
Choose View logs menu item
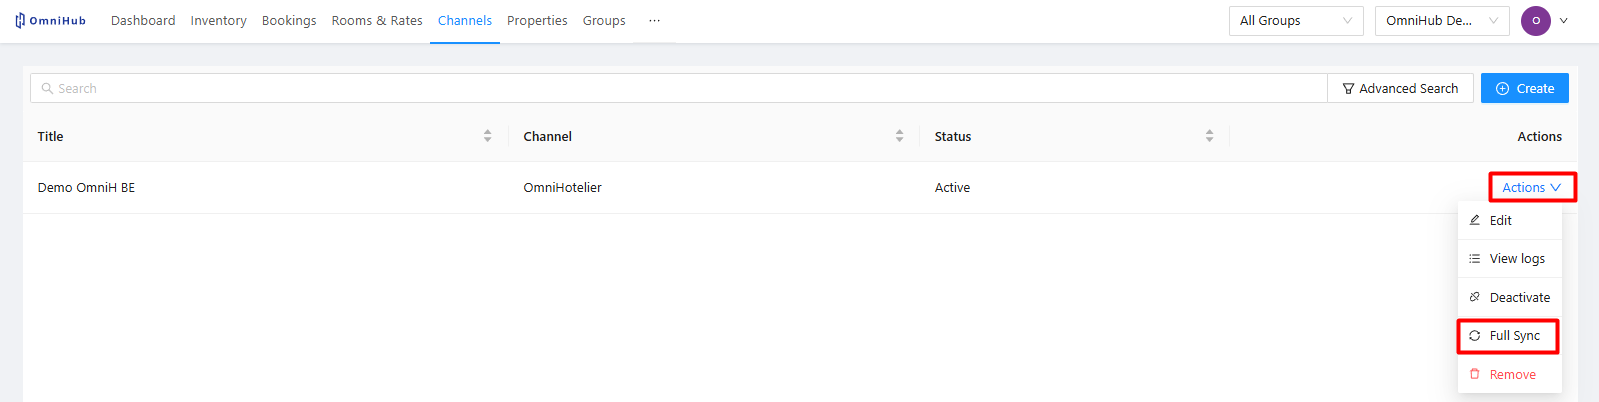click(1510, 258)
